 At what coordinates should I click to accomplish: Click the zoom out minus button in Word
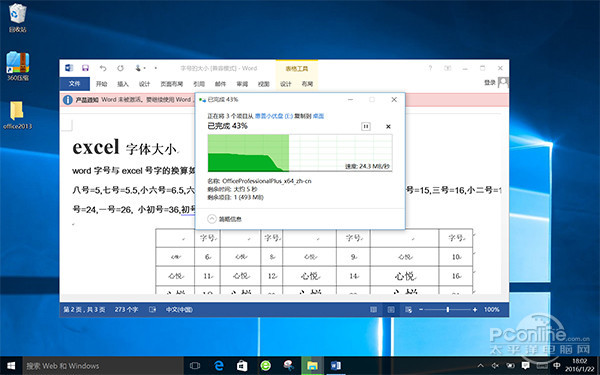pyautogui.click(x=421, y=310)
